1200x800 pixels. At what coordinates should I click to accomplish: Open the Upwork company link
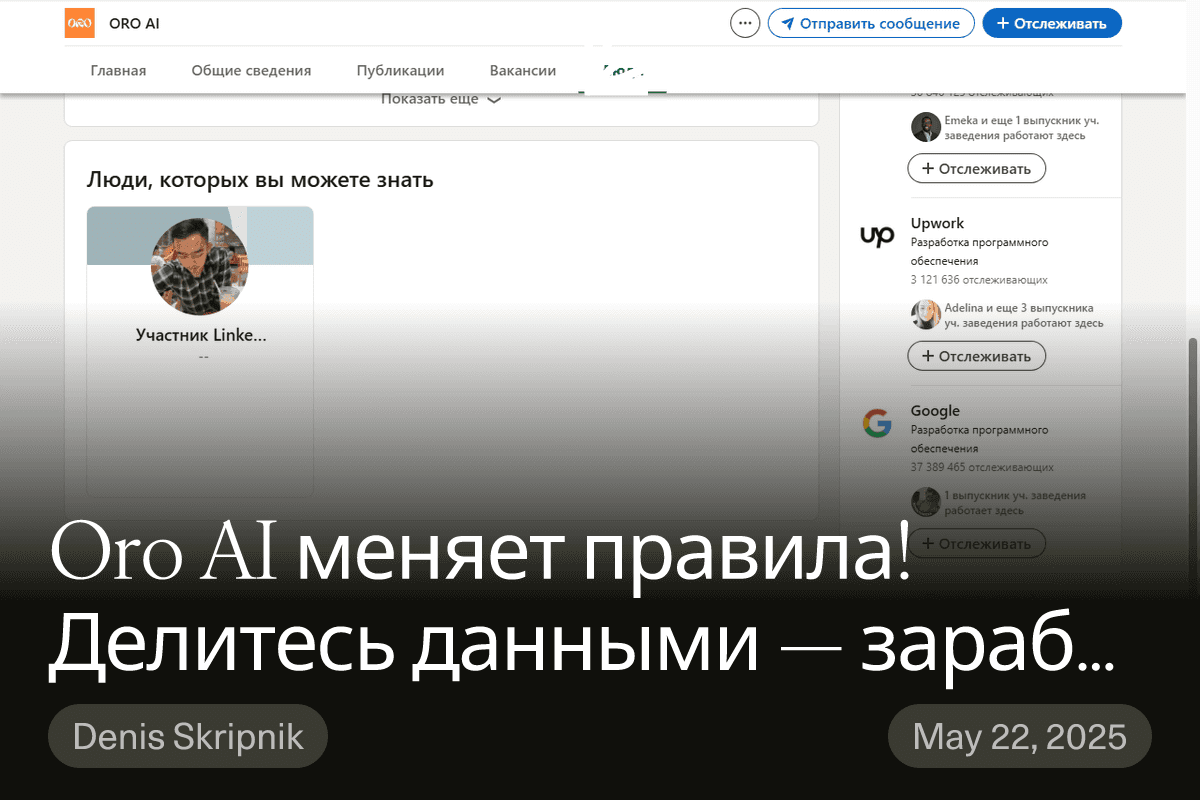pos(937,223)
